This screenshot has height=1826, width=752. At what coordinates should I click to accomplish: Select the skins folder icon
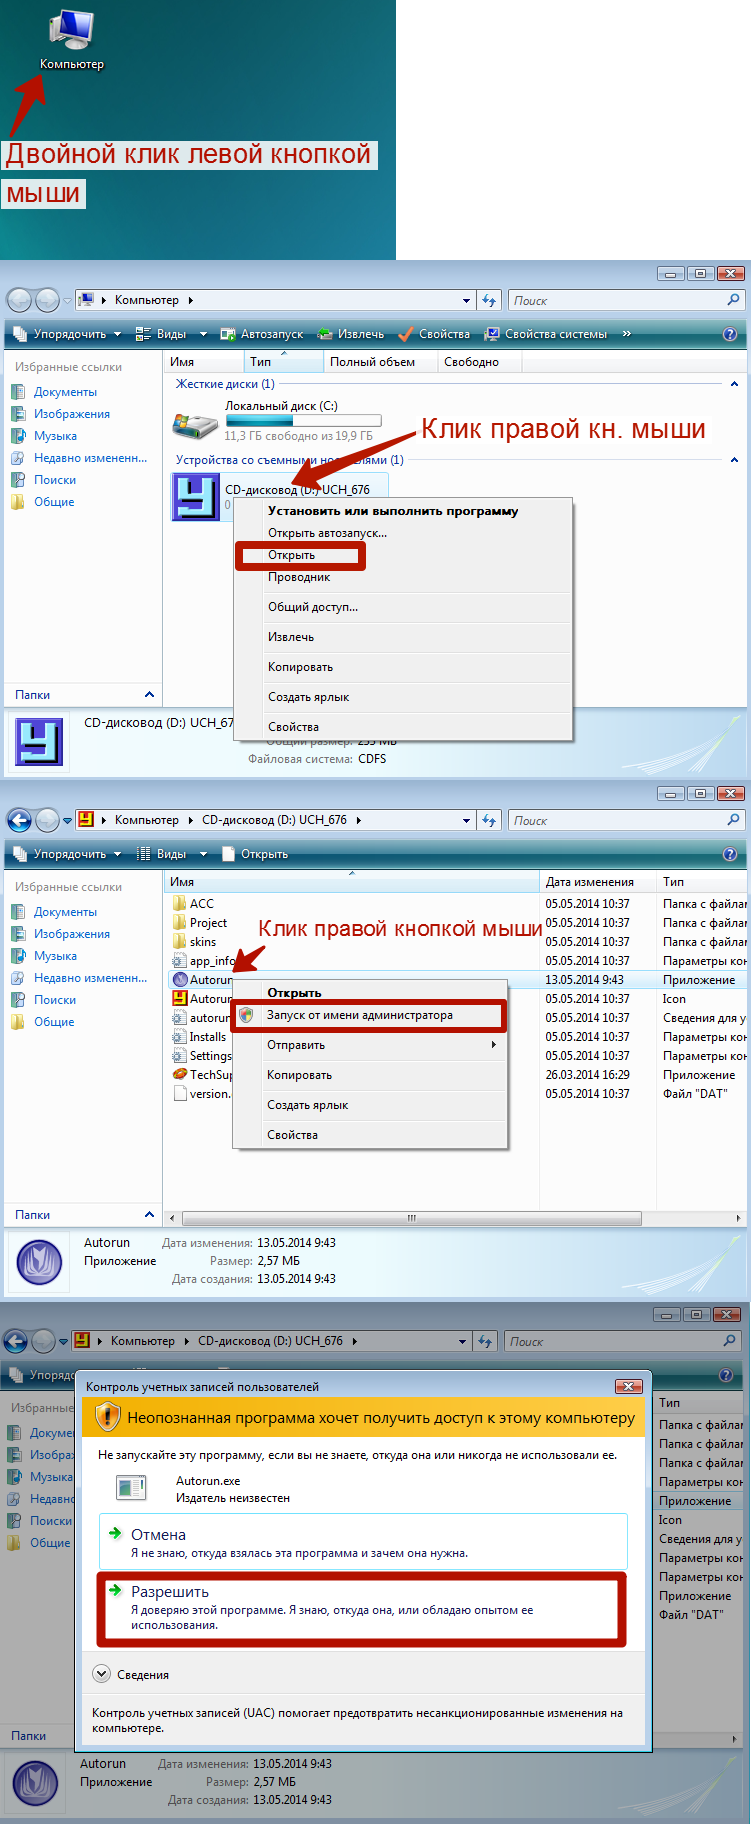coord(180,942)
